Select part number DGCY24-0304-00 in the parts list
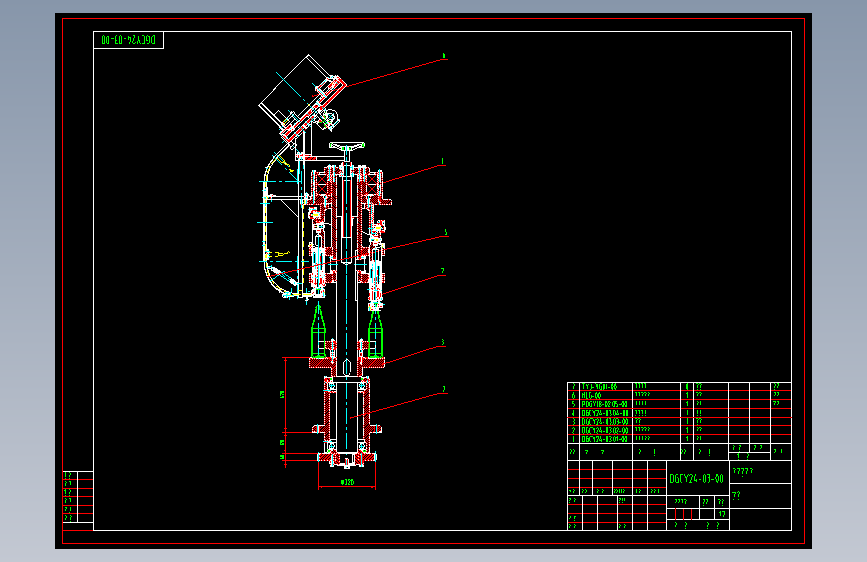This screenshot has height=562, width=867. coord(604,413)
